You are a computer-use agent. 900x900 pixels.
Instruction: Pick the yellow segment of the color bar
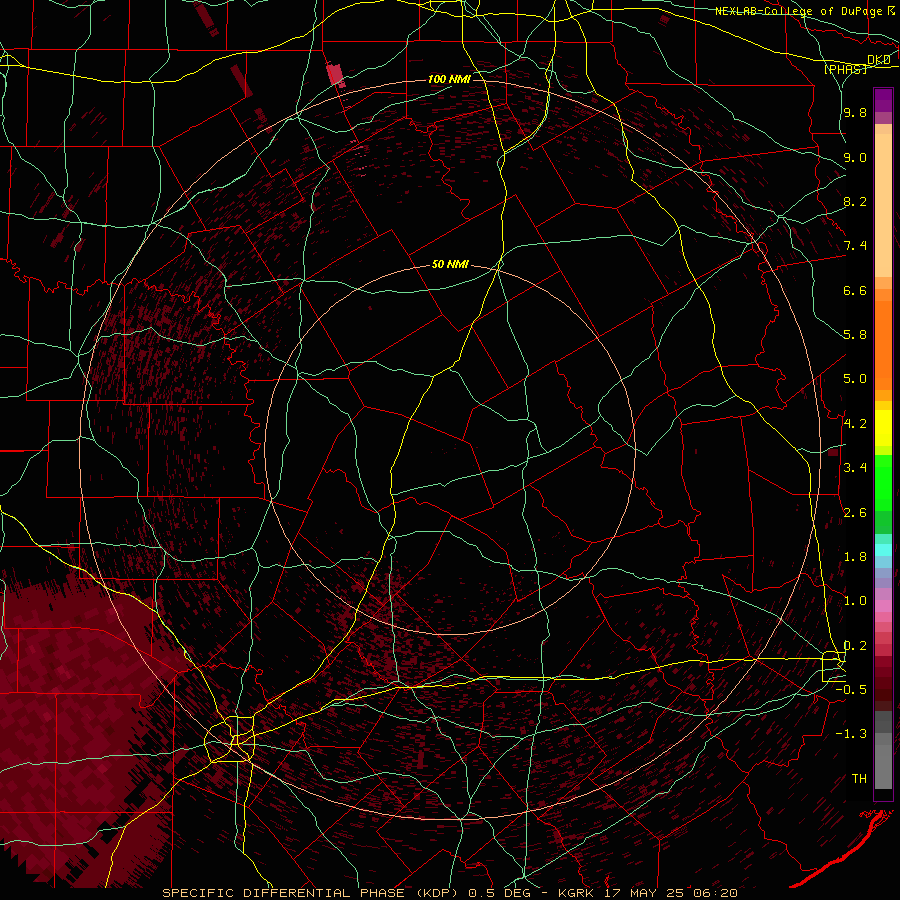click(883, 428)
